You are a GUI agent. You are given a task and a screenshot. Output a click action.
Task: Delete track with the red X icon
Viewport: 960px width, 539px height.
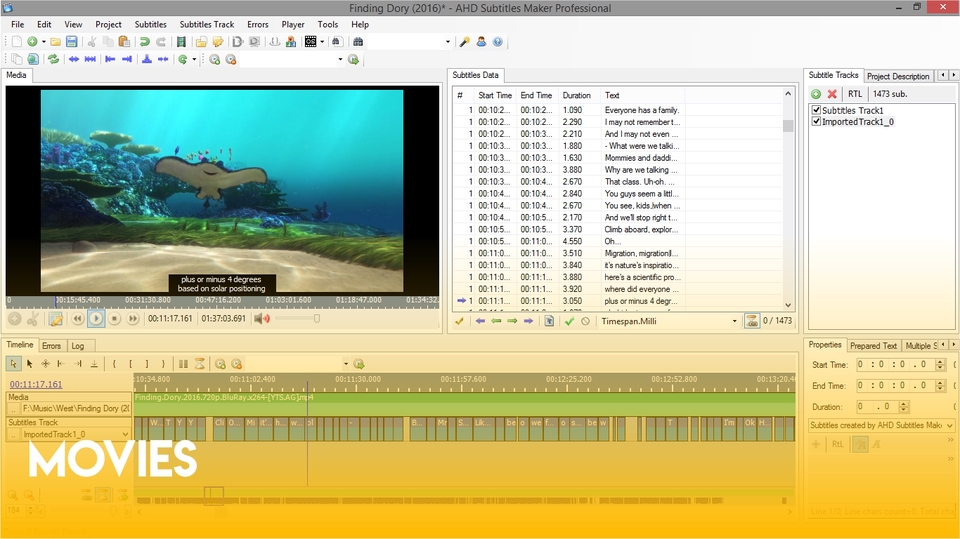[x=832, y=94]
